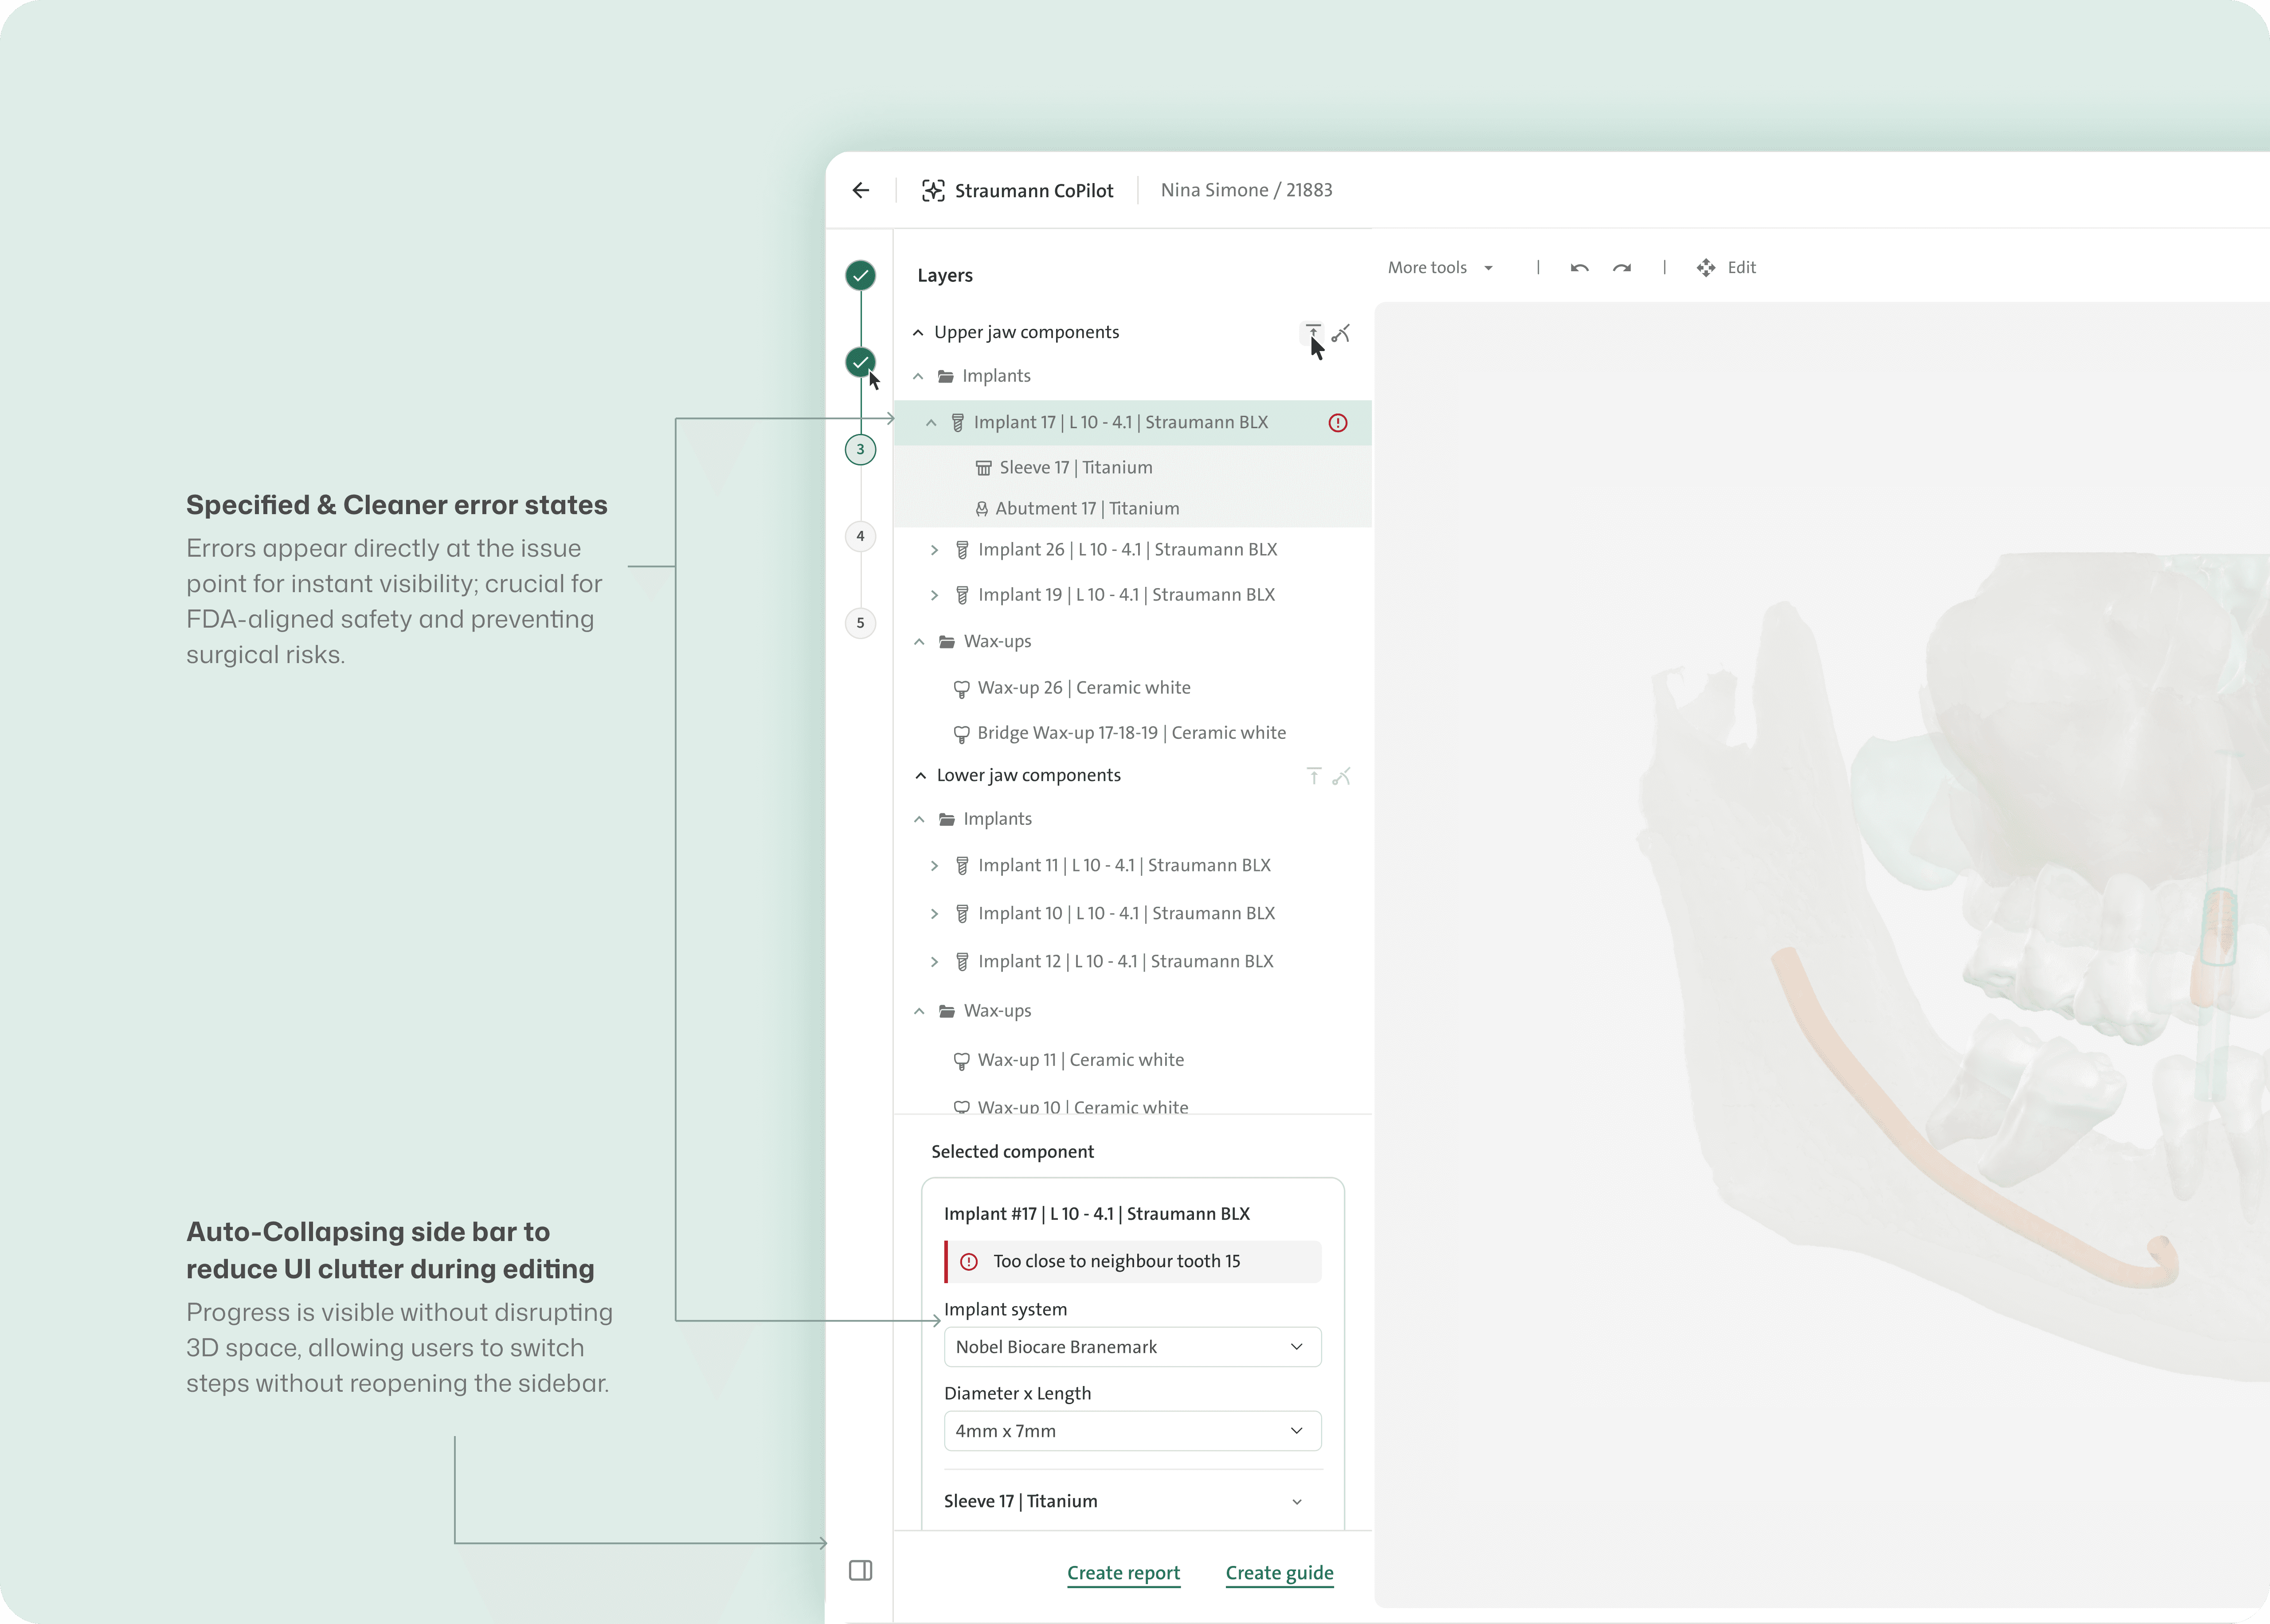Select Wax-up 26 Ceramic white layer
The width and height of the screenshot is (2270, 1624).
click(x=1083, y=688)
